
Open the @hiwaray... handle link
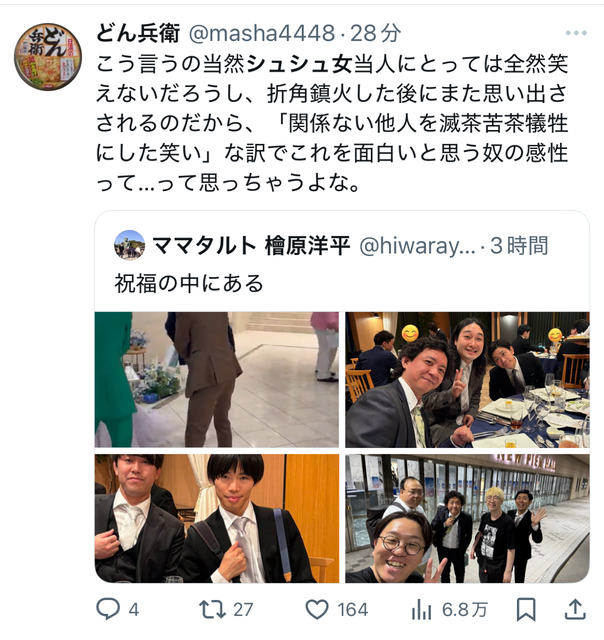[x=417, y=246]
